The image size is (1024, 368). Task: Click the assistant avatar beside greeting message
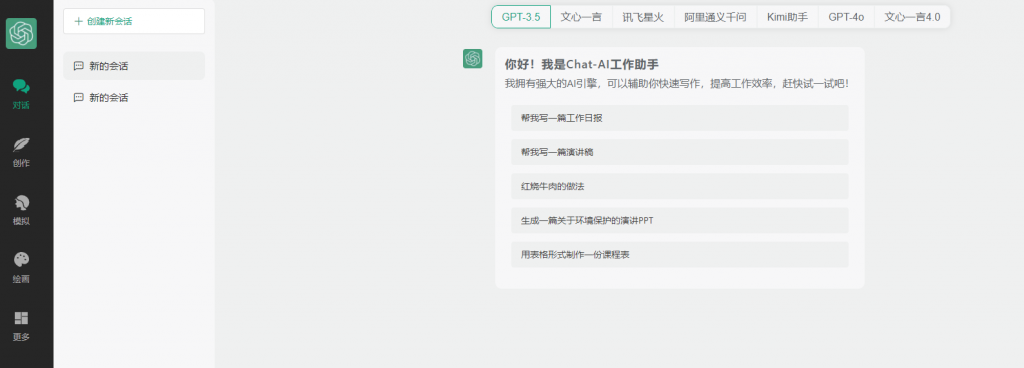(473, 58)
